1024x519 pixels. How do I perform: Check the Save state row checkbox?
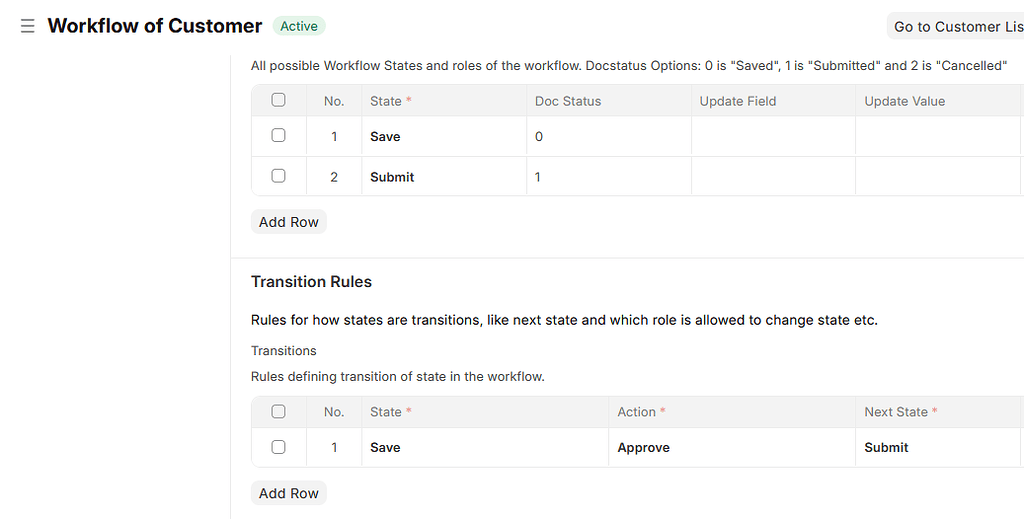(278, 135)
